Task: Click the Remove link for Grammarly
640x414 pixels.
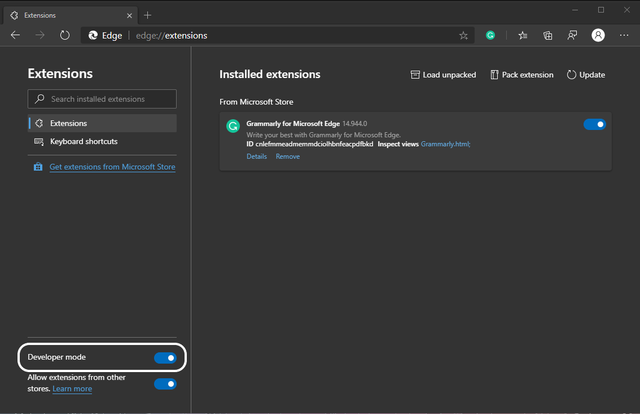Action: (x=287, y=156)
